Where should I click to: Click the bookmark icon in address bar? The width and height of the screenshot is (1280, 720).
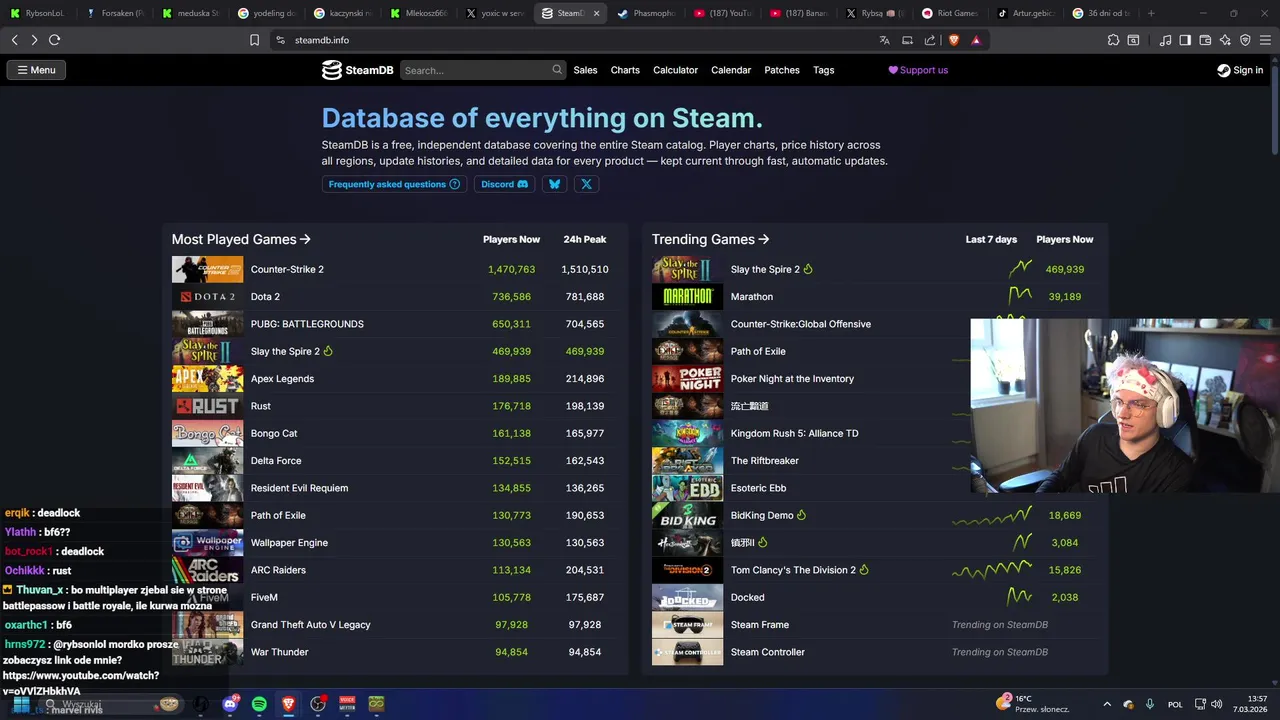pyautogui.click(x=254, y=40)
